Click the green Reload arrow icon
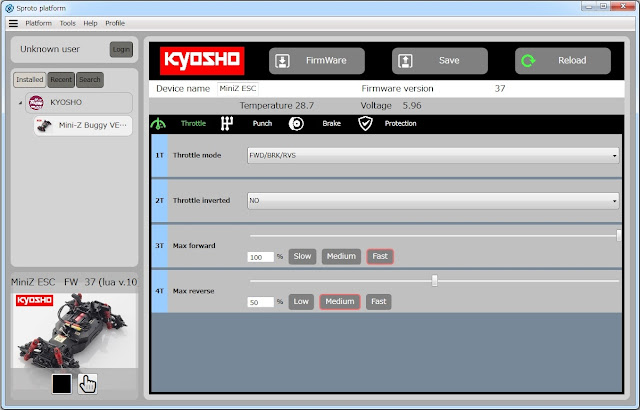The image size is (640, 410). [x=528, y=61]
